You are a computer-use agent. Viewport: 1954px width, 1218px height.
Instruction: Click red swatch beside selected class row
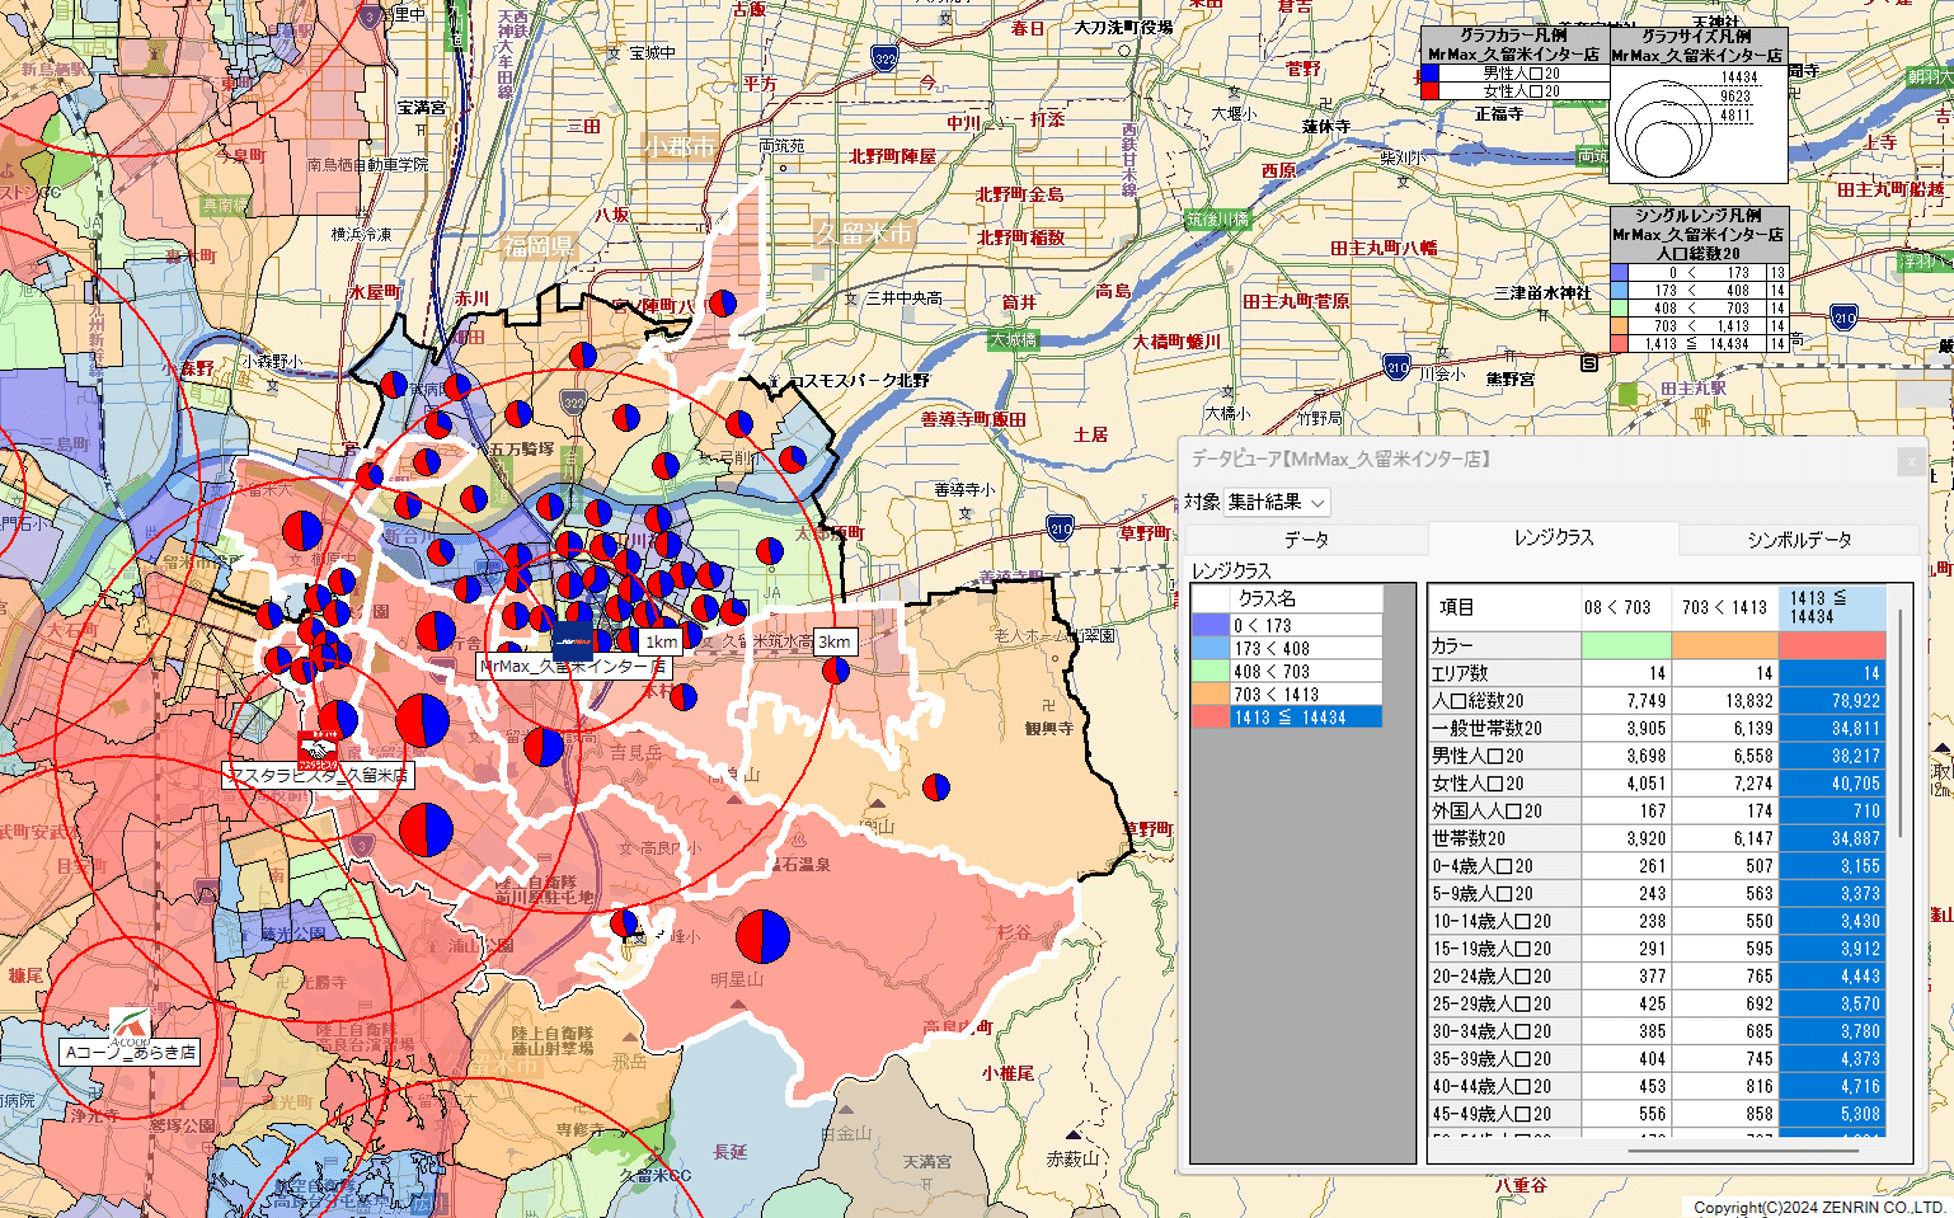point(1210,717)
